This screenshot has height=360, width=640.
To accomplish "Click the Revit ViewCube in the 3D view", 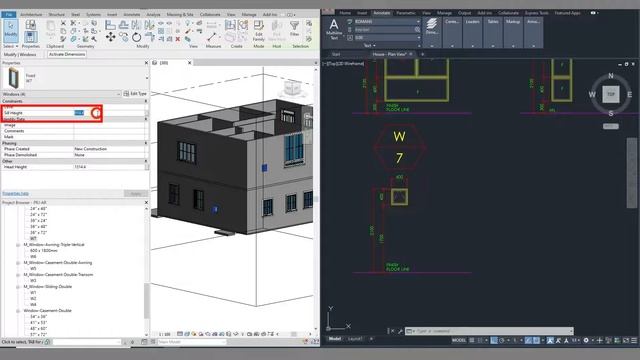I will pos(293,88).
